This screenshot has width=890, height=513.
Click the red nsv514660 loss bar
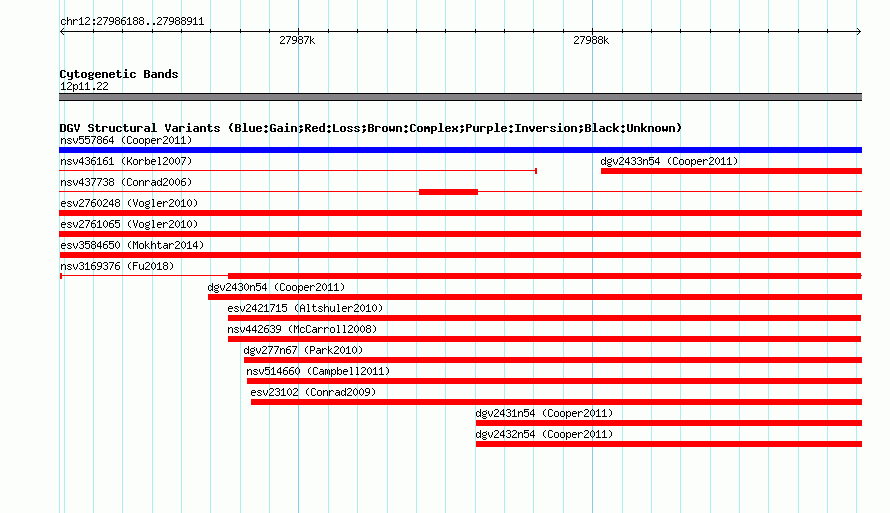point(555,381)
